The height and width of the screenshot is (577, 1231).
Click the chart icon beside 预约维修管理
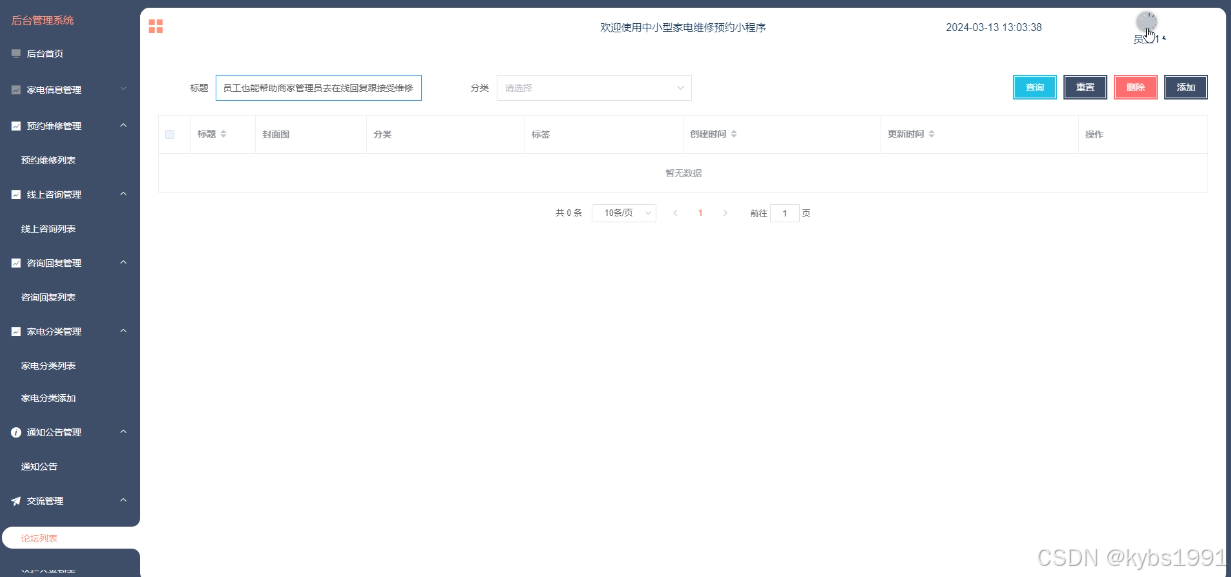(x=16, y=126)
